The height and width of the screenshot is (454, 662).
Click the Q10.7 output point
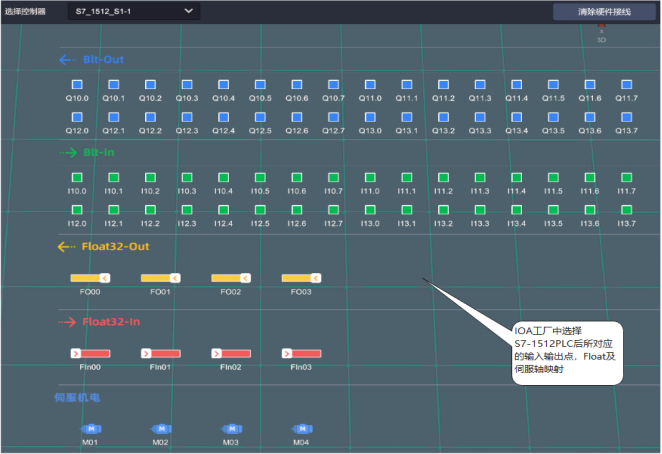click(334, 84)
